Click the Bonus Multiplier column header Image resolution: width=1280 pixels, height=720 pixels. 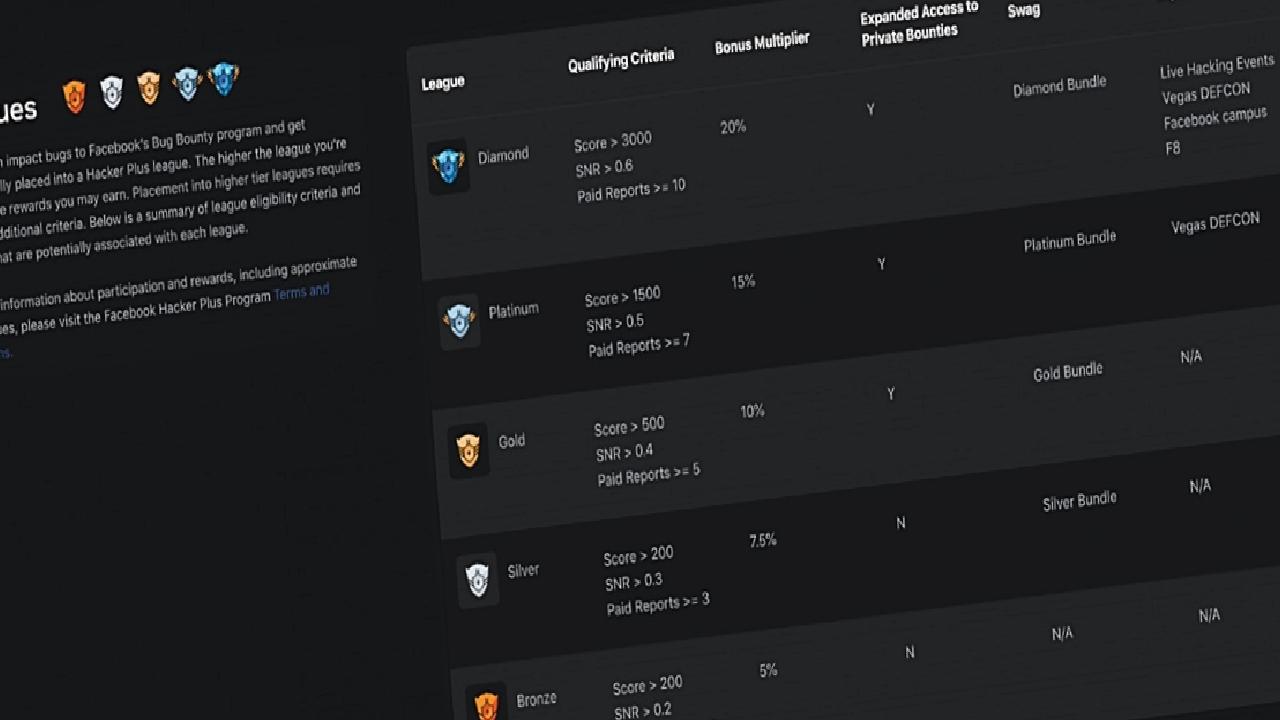point(762,43)
